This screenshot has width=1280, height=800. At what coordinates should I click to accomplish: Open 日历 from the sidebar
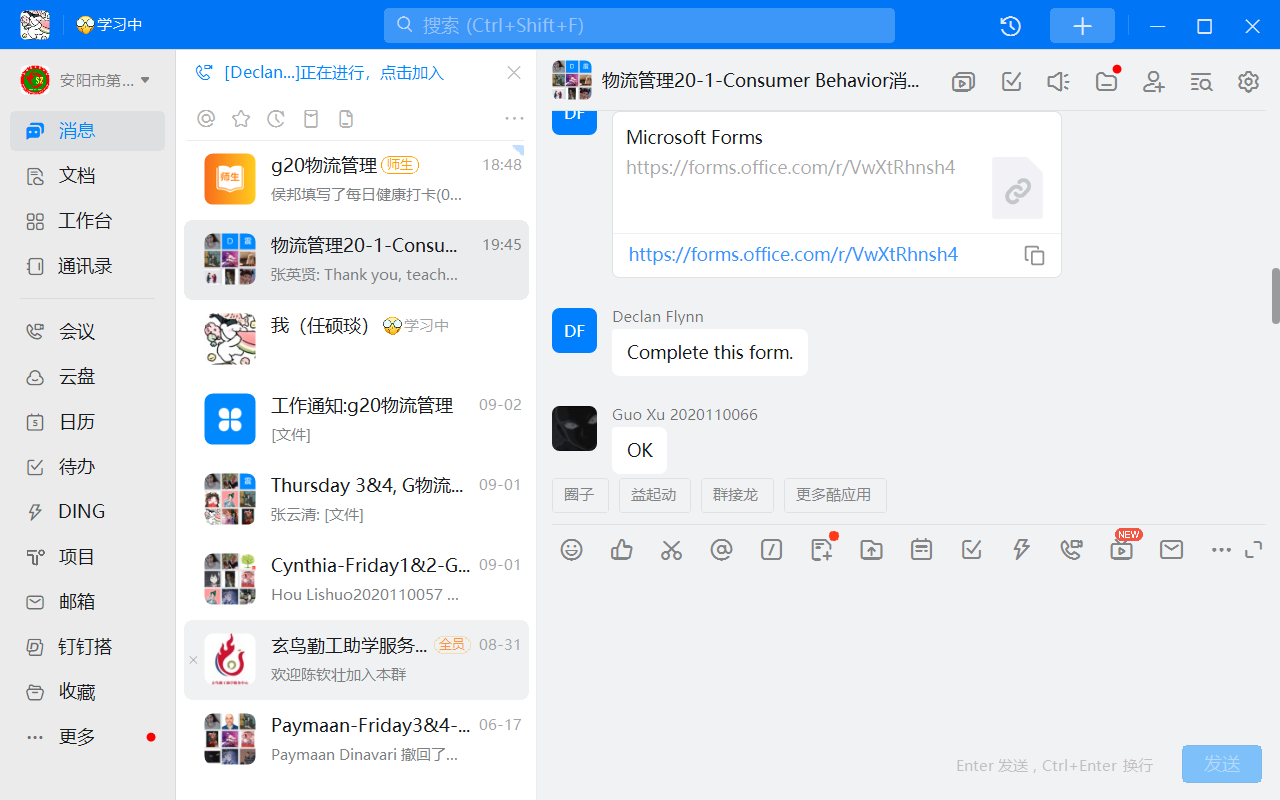coord(77,422)
